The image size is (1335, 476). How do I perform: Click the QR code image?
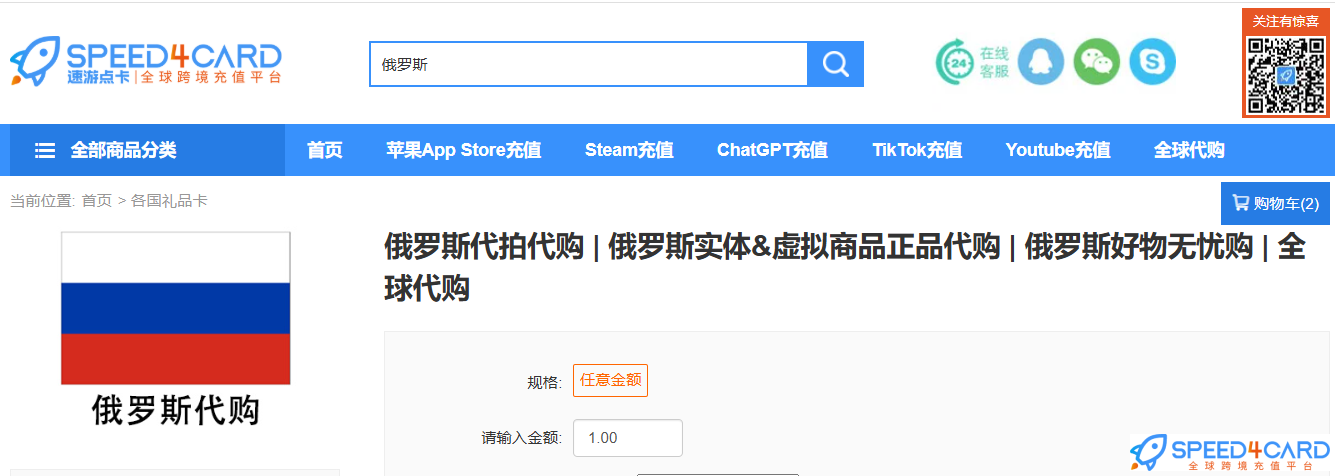(x=1287, y=75)
